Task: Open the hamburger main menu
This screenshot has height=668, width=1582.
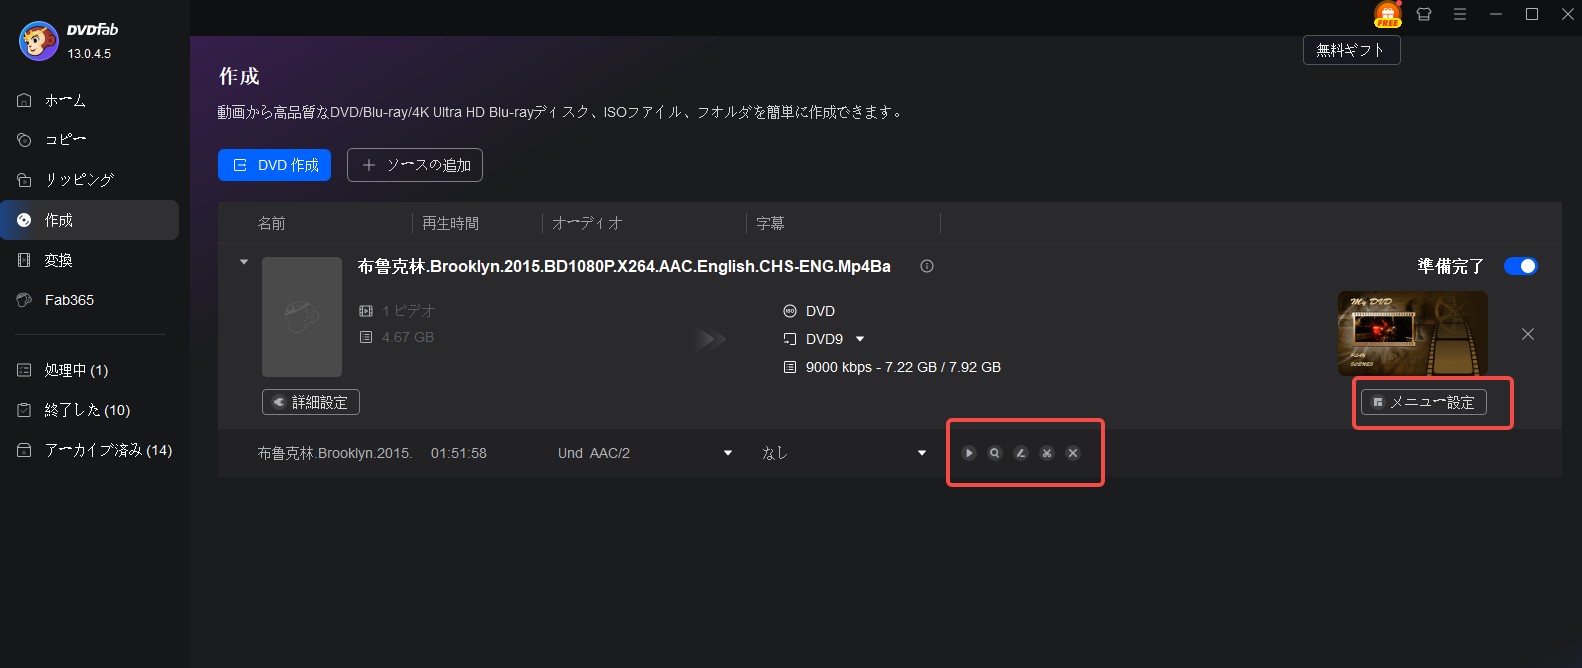Action: point(1460,15)
